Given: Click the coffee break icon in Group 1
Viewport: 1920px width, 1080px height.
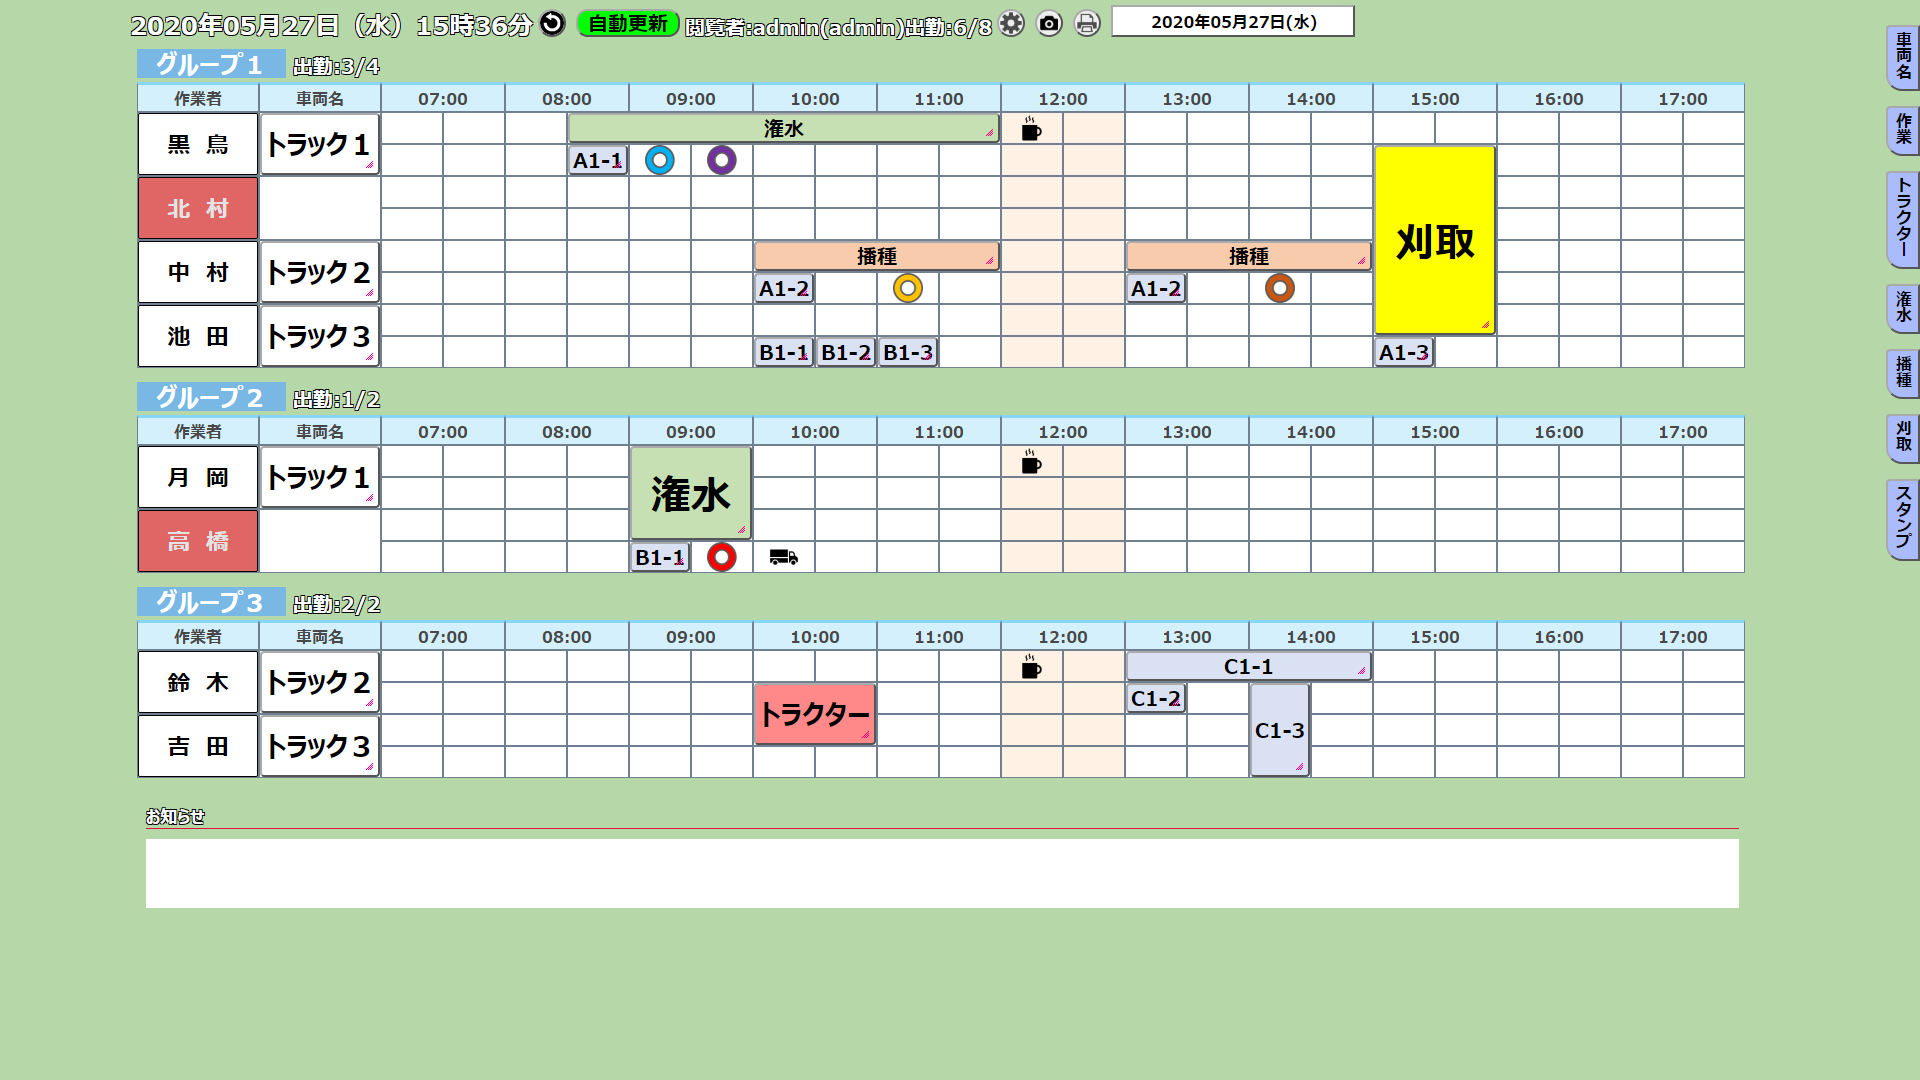Looking at the screenshot, I should point(1031,129).
